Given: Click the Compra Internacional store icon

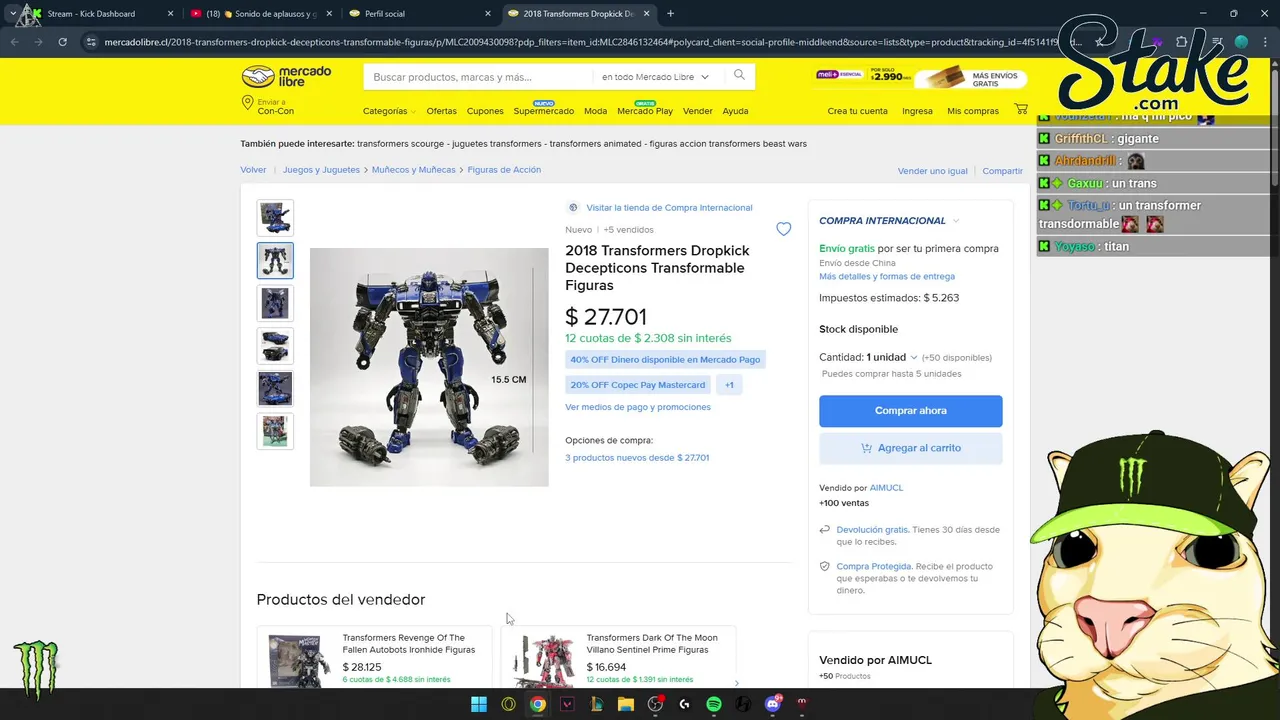Looking at the screenshot, I should pyautogui.click(x=573, y=207).
